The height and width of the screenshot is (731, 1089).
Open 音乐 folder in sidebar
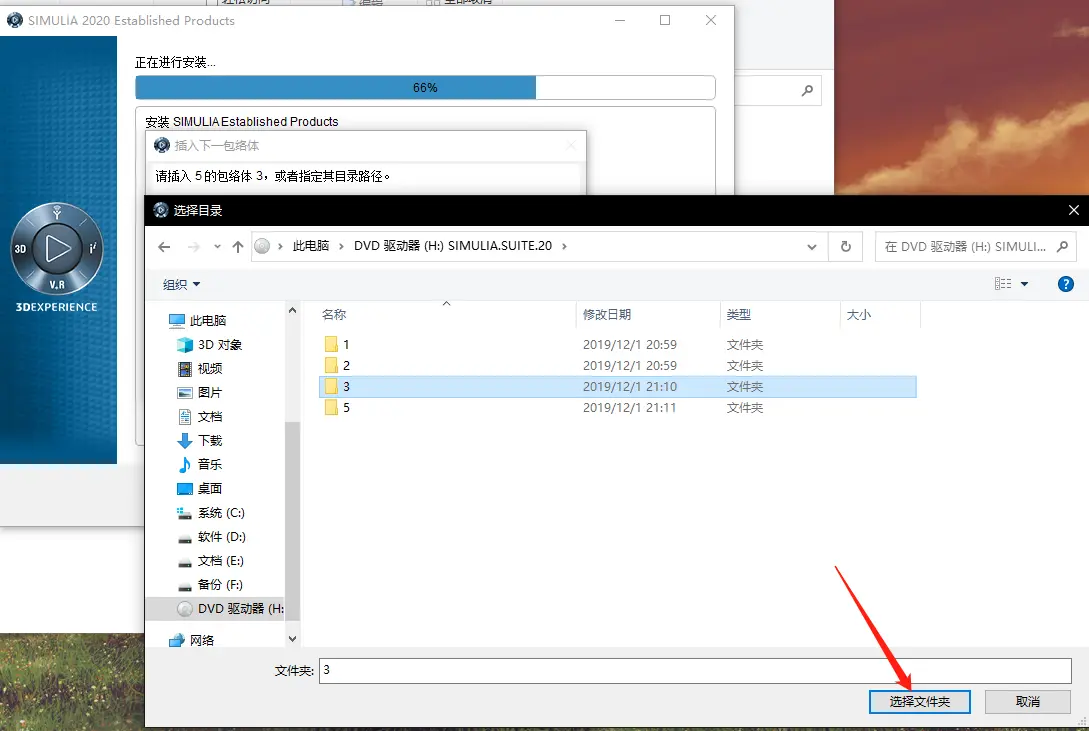[x=200, y=464]
